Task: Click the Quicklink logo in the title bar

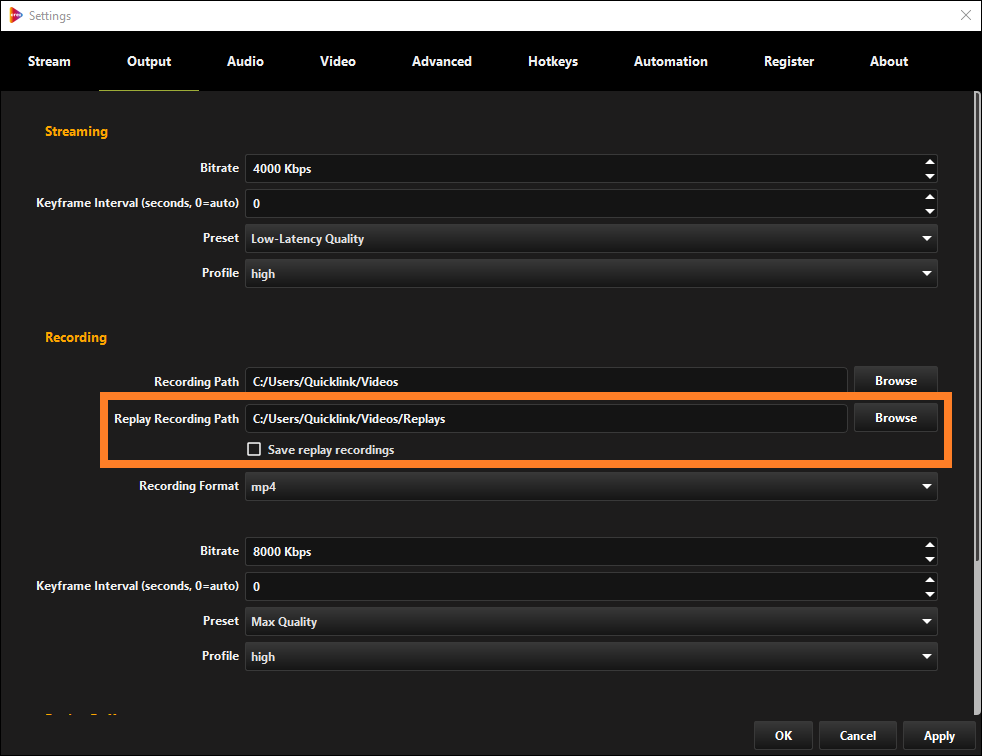Action: click(14, 15)
